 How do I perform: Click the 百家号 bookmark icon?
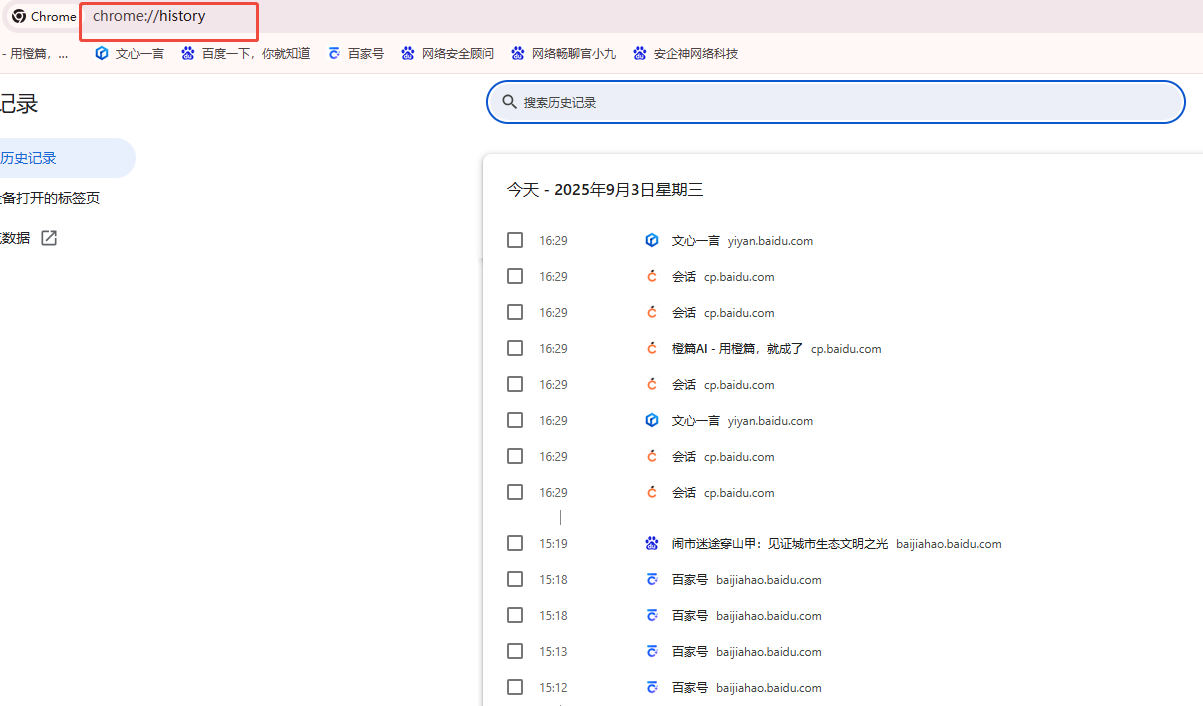334,54
